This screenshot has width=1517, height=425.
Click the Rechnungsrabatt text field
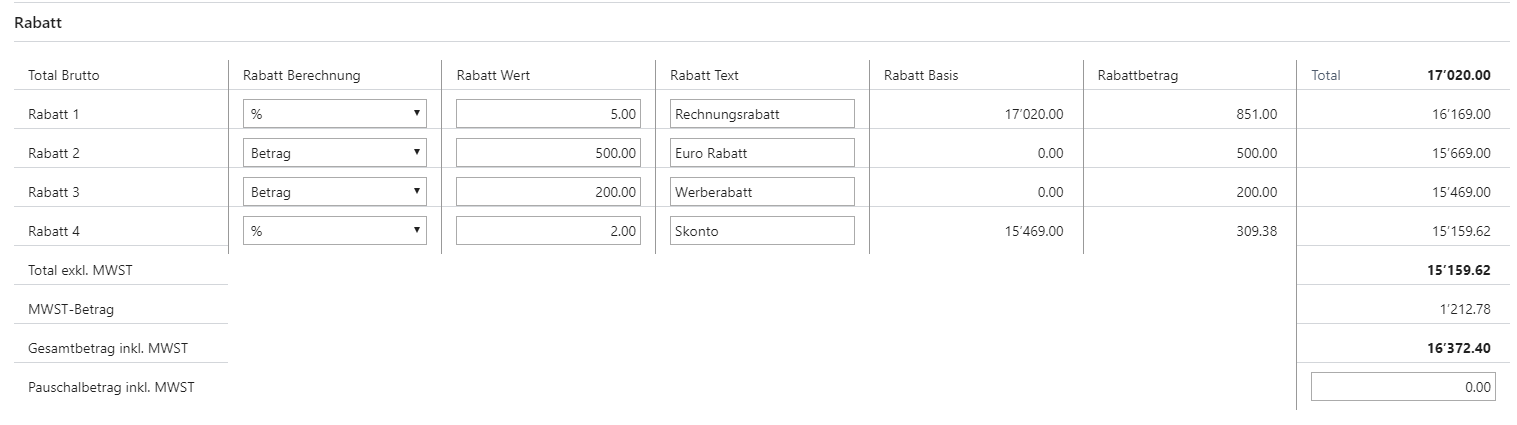(x=762, y=114)
